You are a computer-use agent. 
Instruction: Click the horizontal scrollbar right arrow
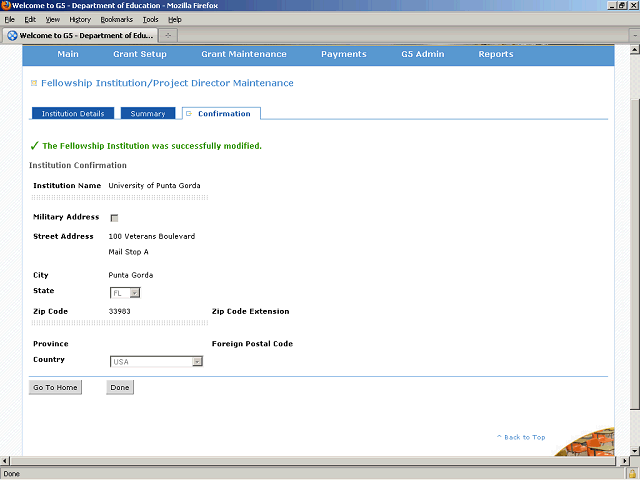(x=625, y=460)
